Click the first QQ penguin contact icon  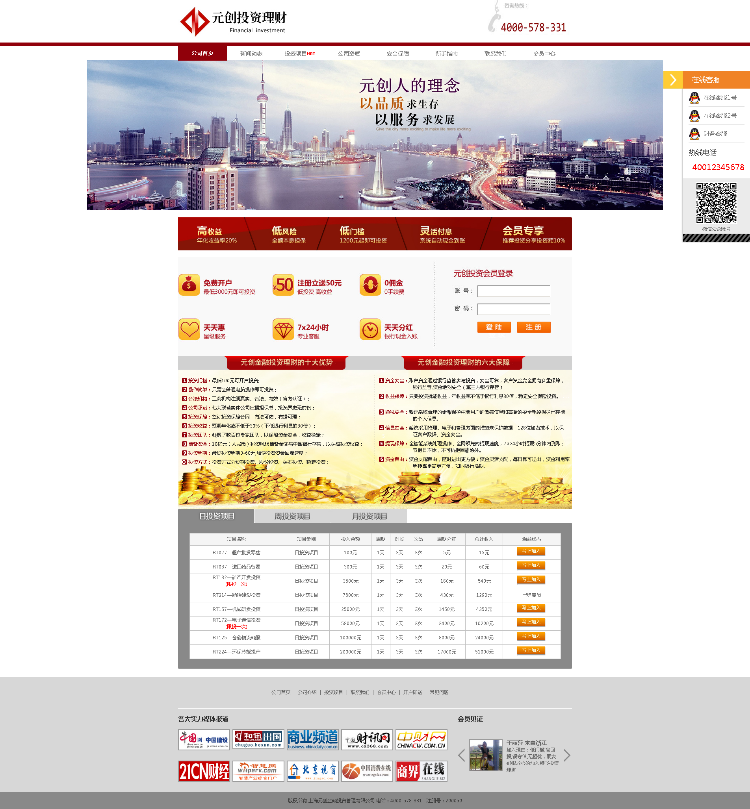(x=694, y=98)
